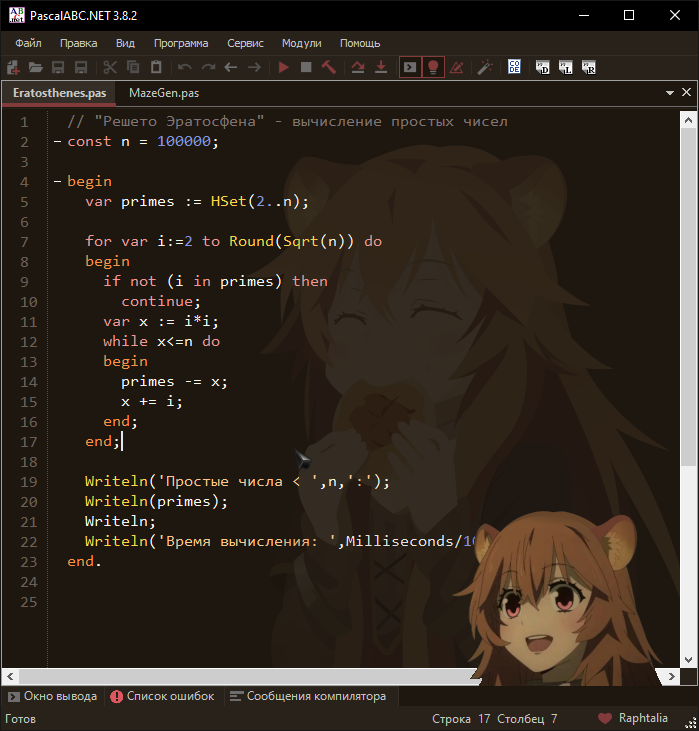Open the Модули menu
Viewport: 699px width, 731px height.
coord(302,43)
